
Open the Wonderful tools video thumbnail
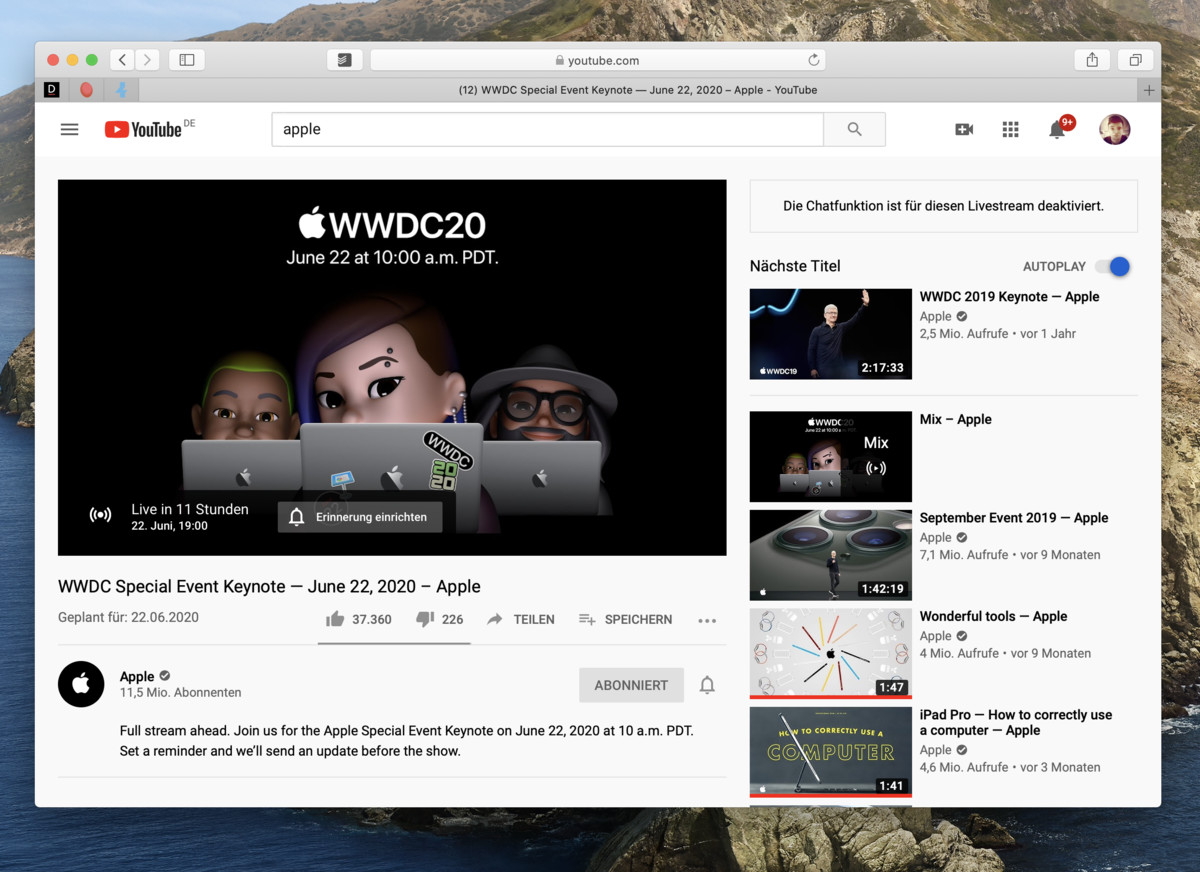pos(831,654)
